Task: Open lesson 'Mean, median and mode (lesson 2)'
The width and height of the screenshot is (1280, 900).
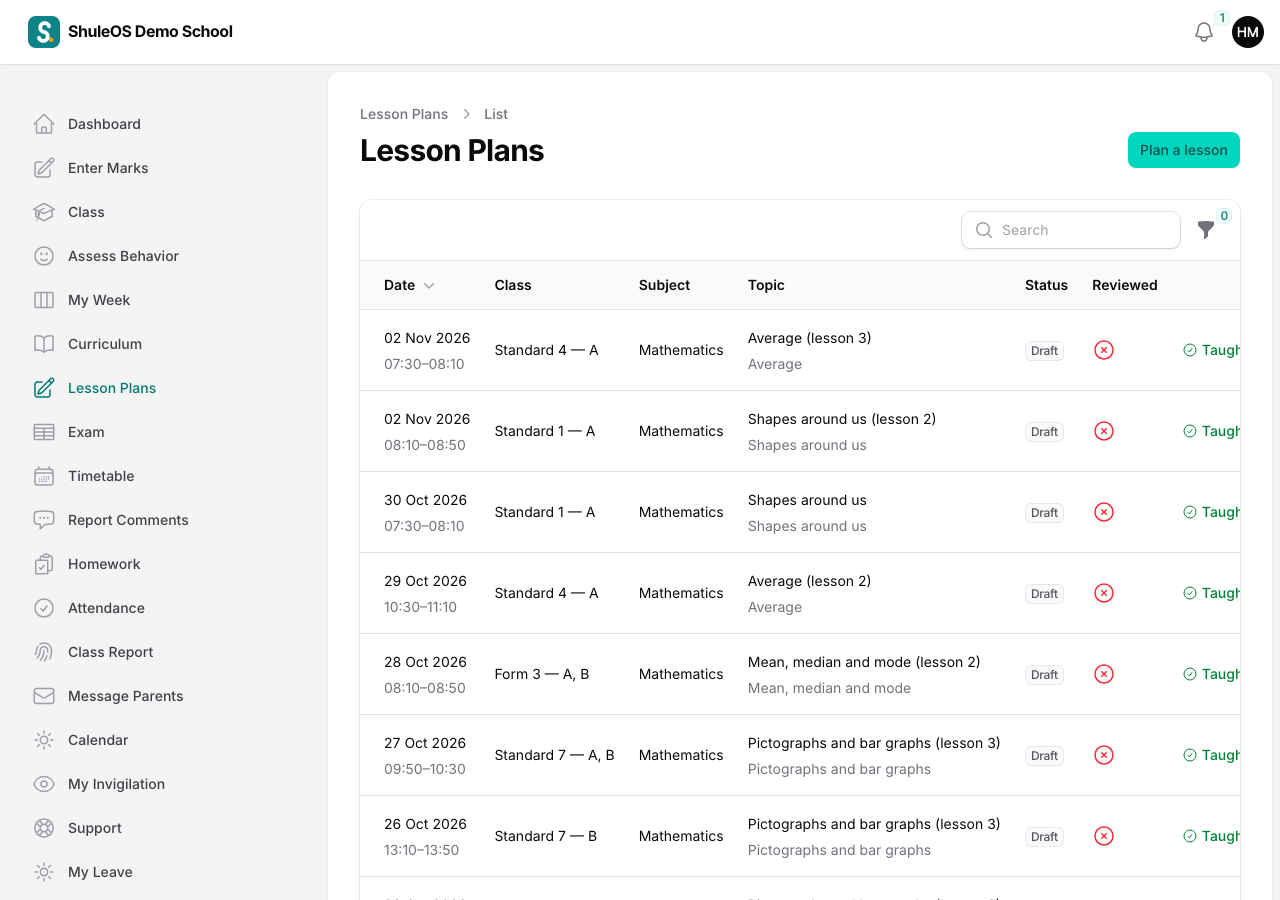Action: pos(864,662)
